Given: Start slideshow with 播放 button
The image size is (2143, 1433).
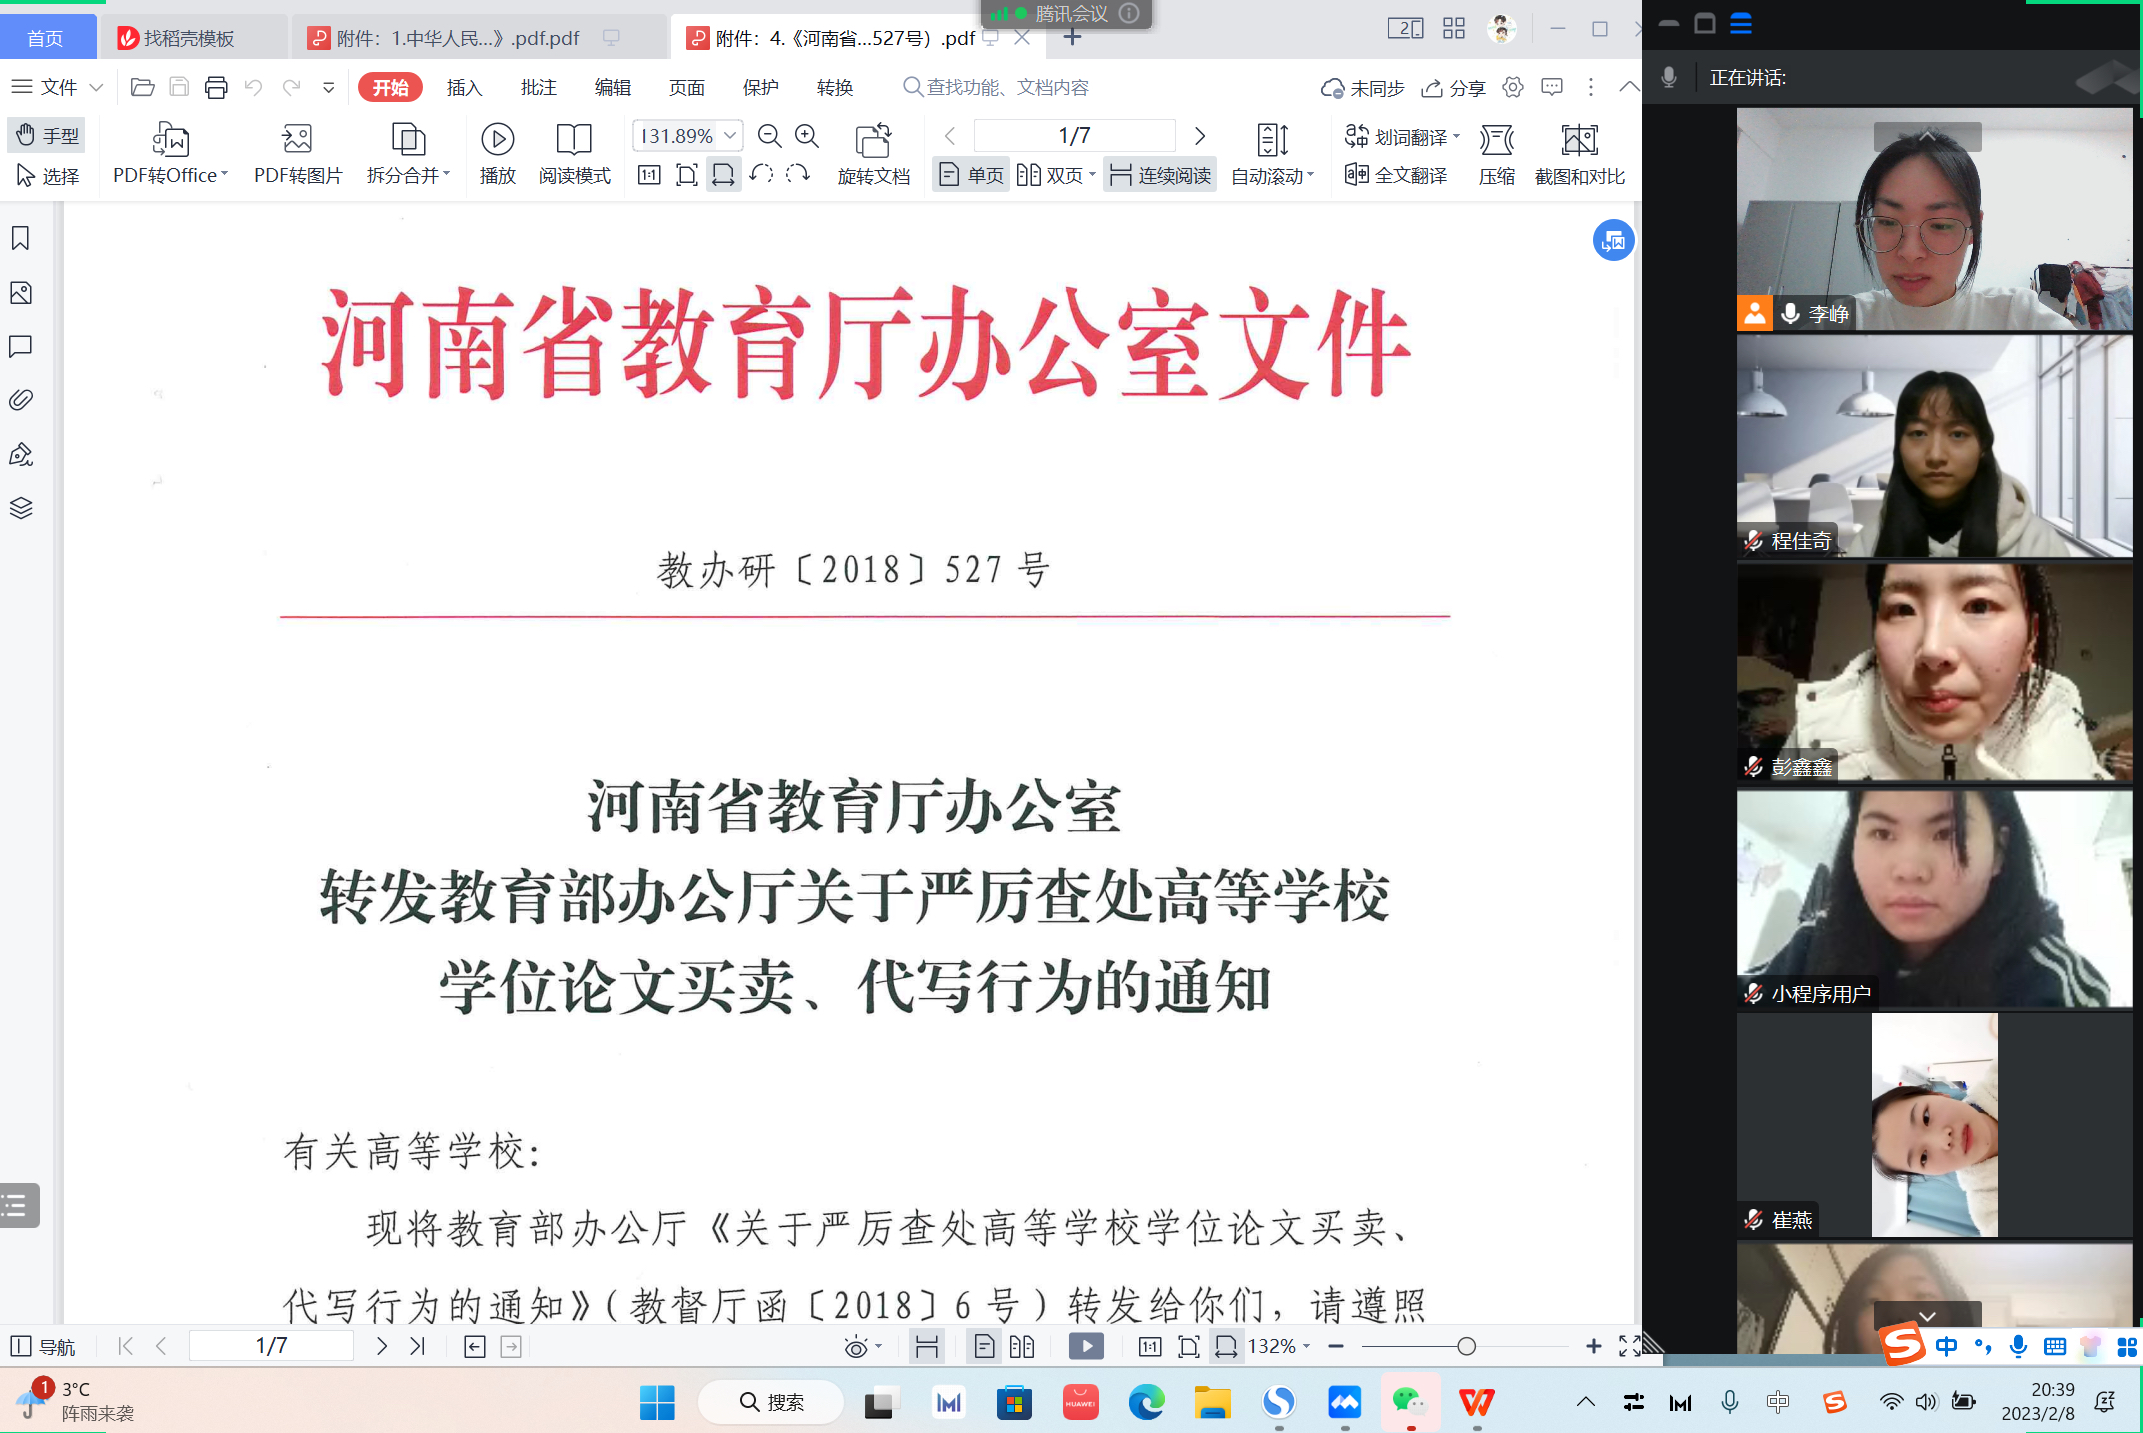Looking at the screenshot, I should pyautogui.click(x=497, y=155).
